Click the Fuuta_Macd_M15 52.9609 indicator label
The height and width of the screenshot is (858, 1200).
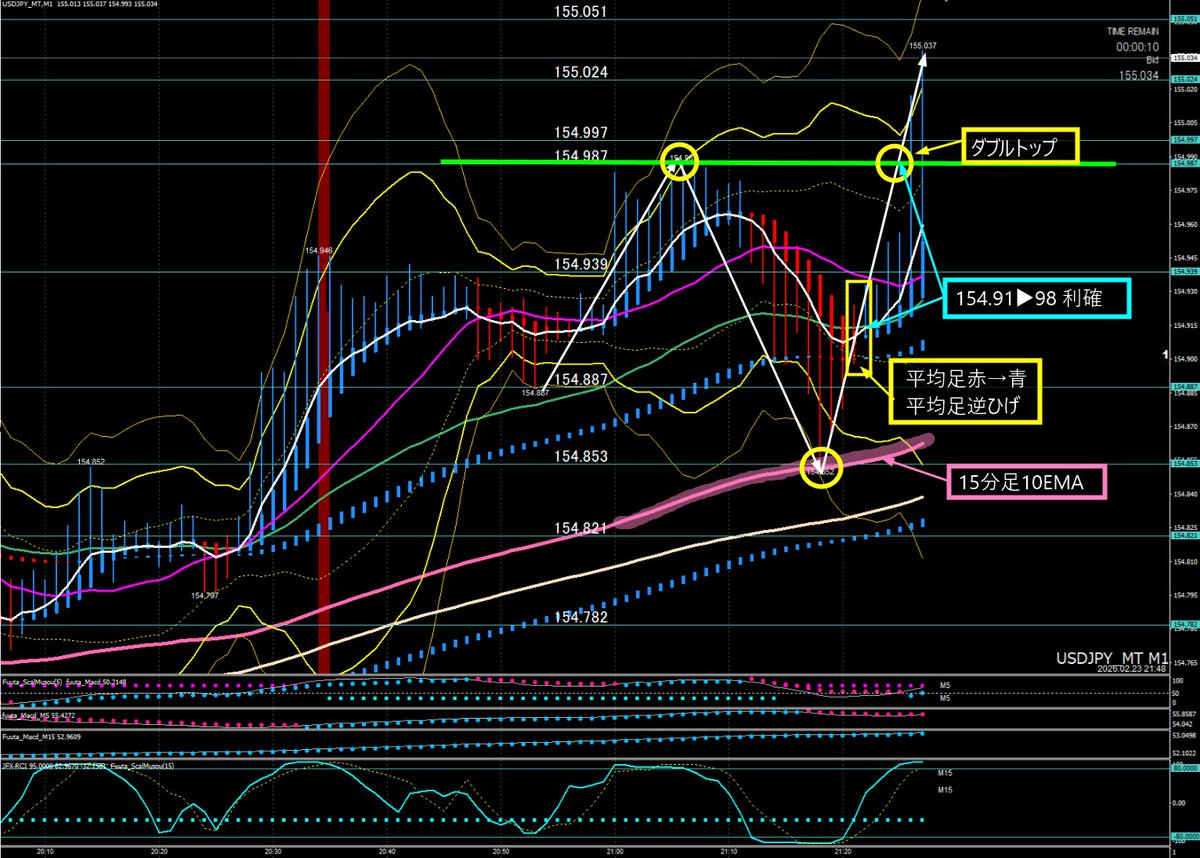tap(42, 737)
